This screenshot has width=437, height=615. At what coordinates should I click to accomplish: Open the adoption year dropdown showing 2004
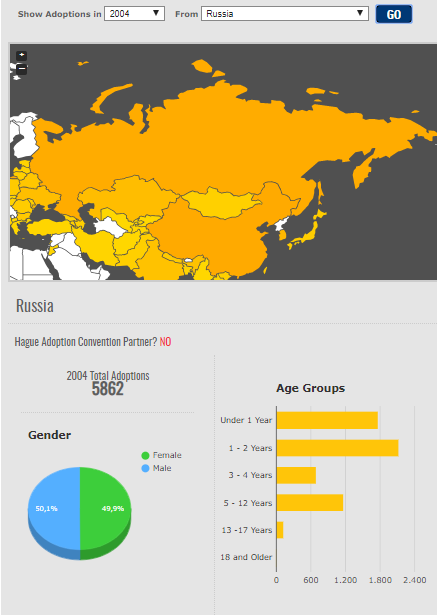pyautogui.click(x=134, y=14)
